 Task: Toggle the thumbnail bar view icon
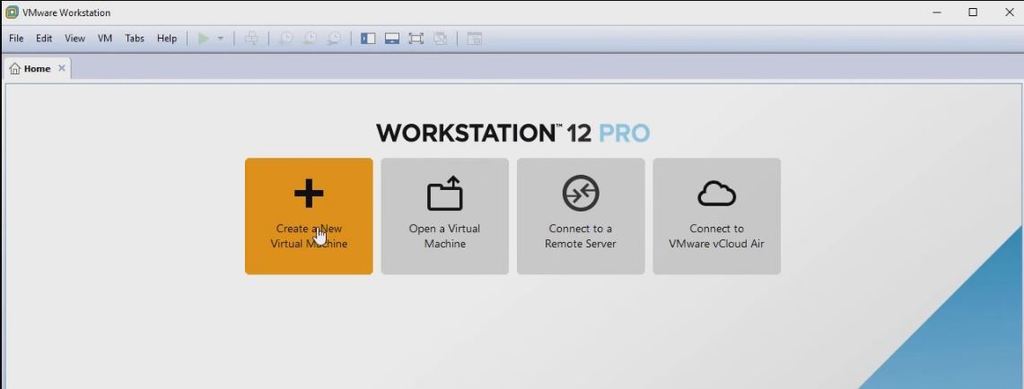392,39
